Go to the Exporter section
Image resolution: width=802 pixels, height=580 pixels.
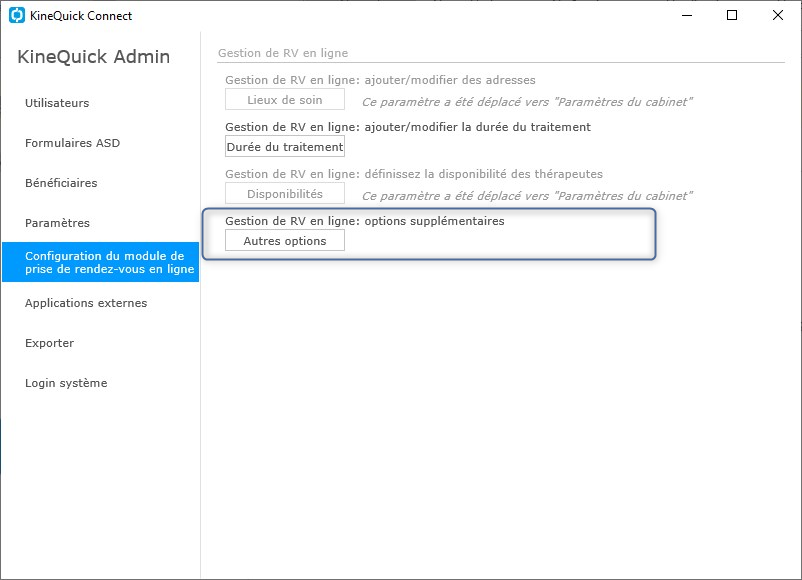point(50,343)
